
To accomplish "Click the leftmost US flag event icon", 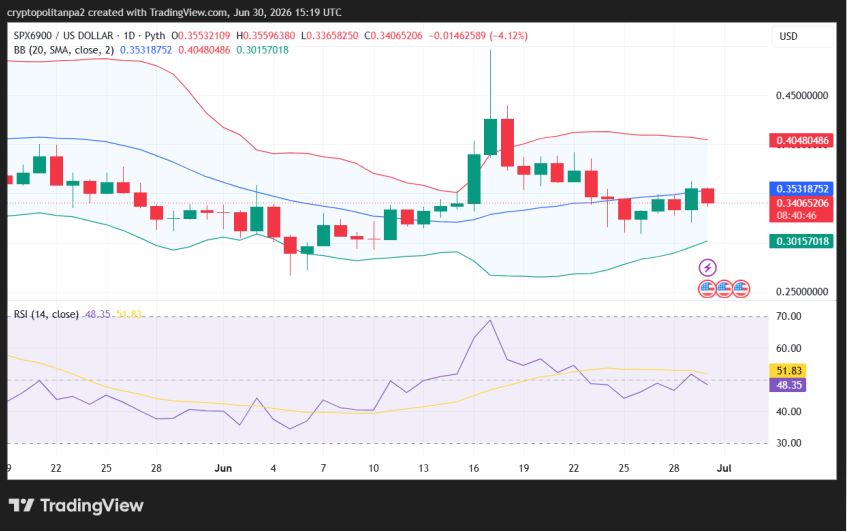I will click(707, 289).
